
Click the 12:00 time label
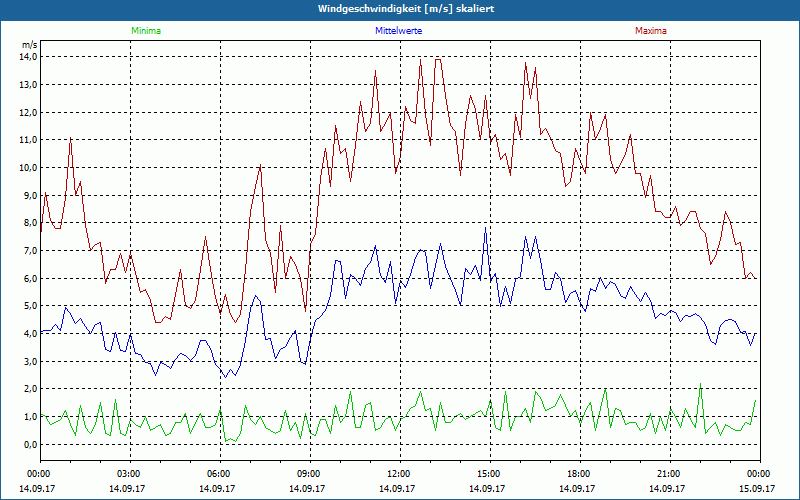pos(400,474)
